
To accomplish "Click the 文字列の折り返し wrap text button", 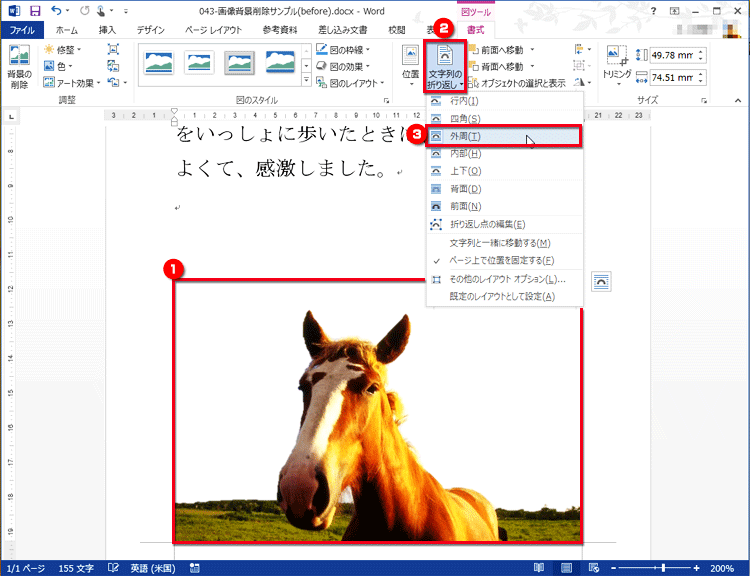I will 445,66.
